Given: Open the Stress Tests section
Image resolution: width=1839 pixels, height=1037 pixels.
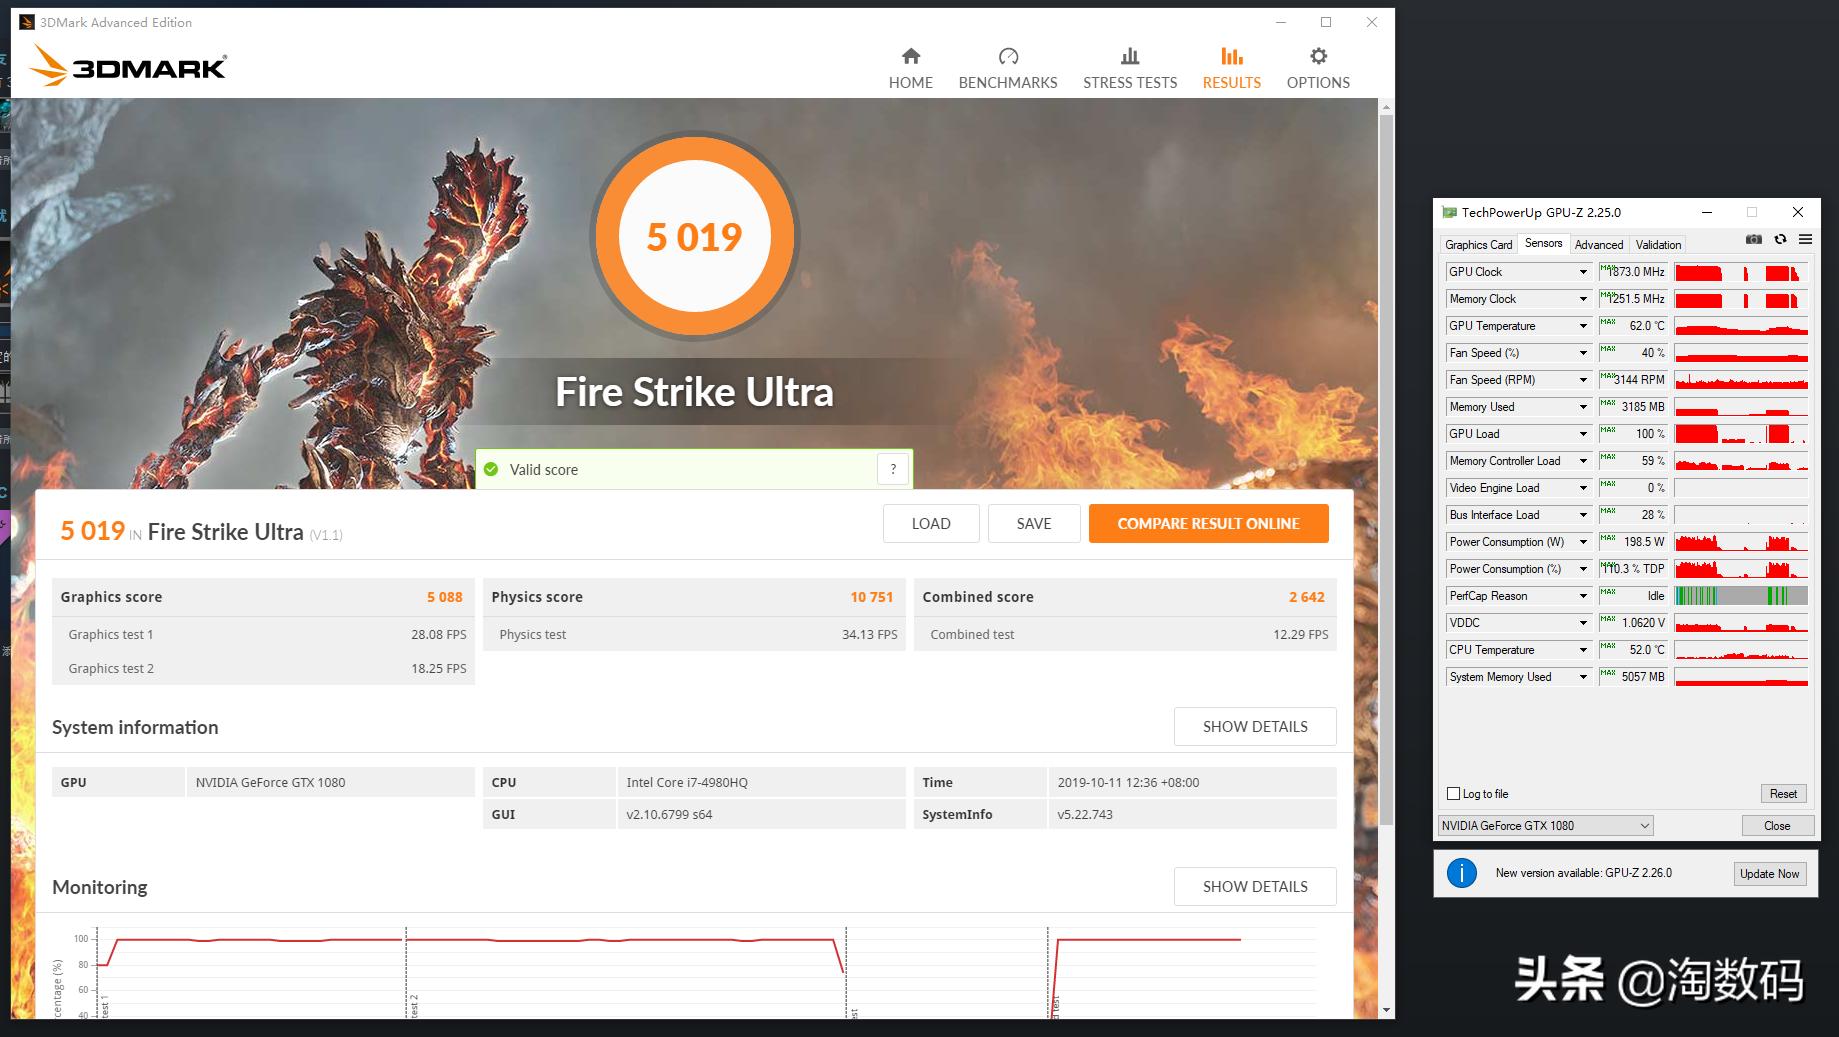Looking at the screenshot, I should 1129,65.
